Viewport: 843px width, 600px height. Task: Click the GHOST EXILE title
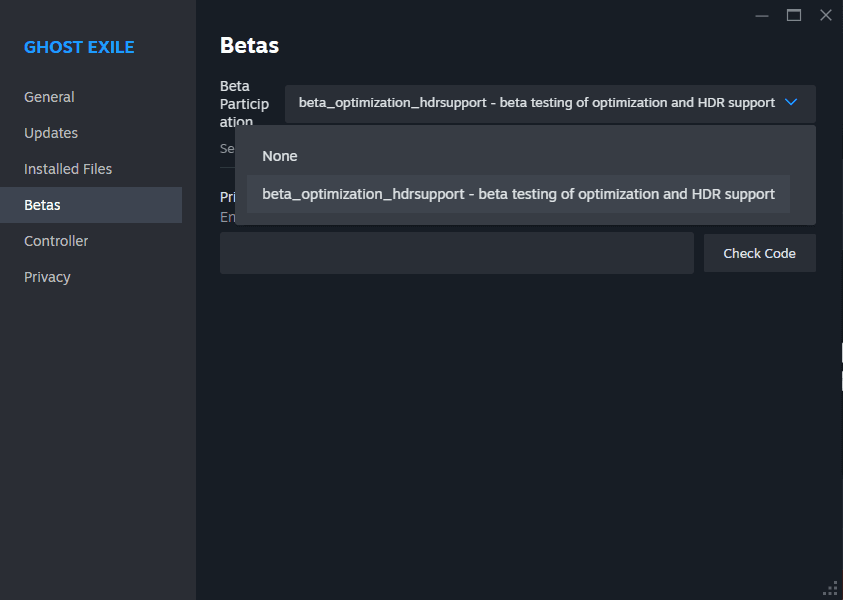click(x=79, y=47)
